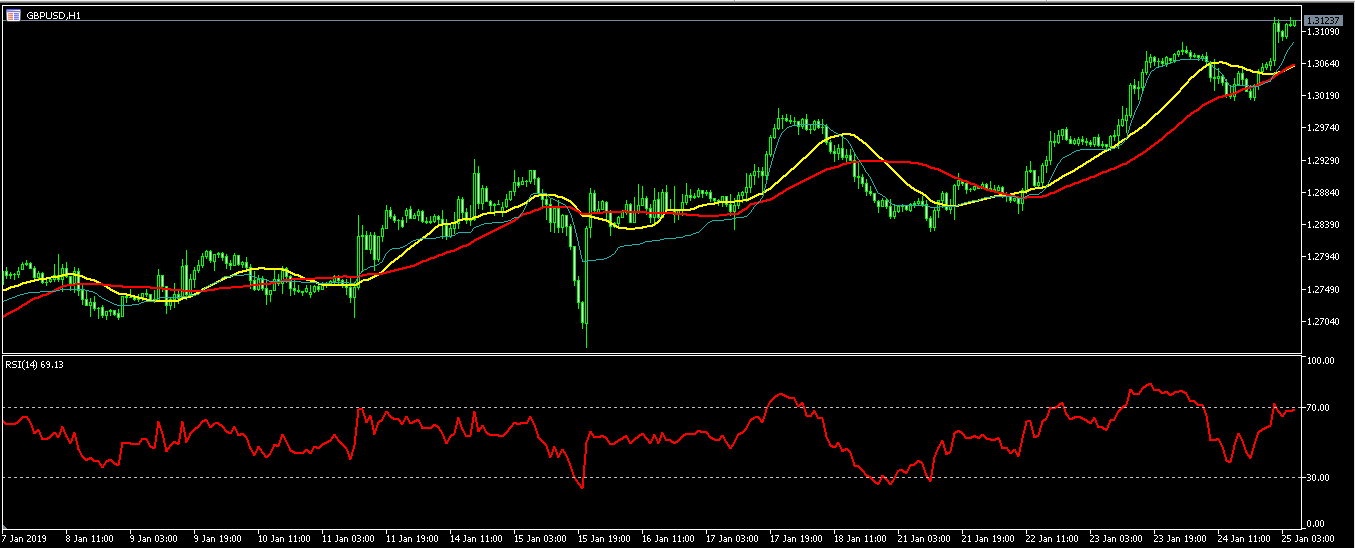Click the 23 Jan 19:00 time label
Image resolution: width=1355 pixels, height=548 pixels.
point(1180,538)
